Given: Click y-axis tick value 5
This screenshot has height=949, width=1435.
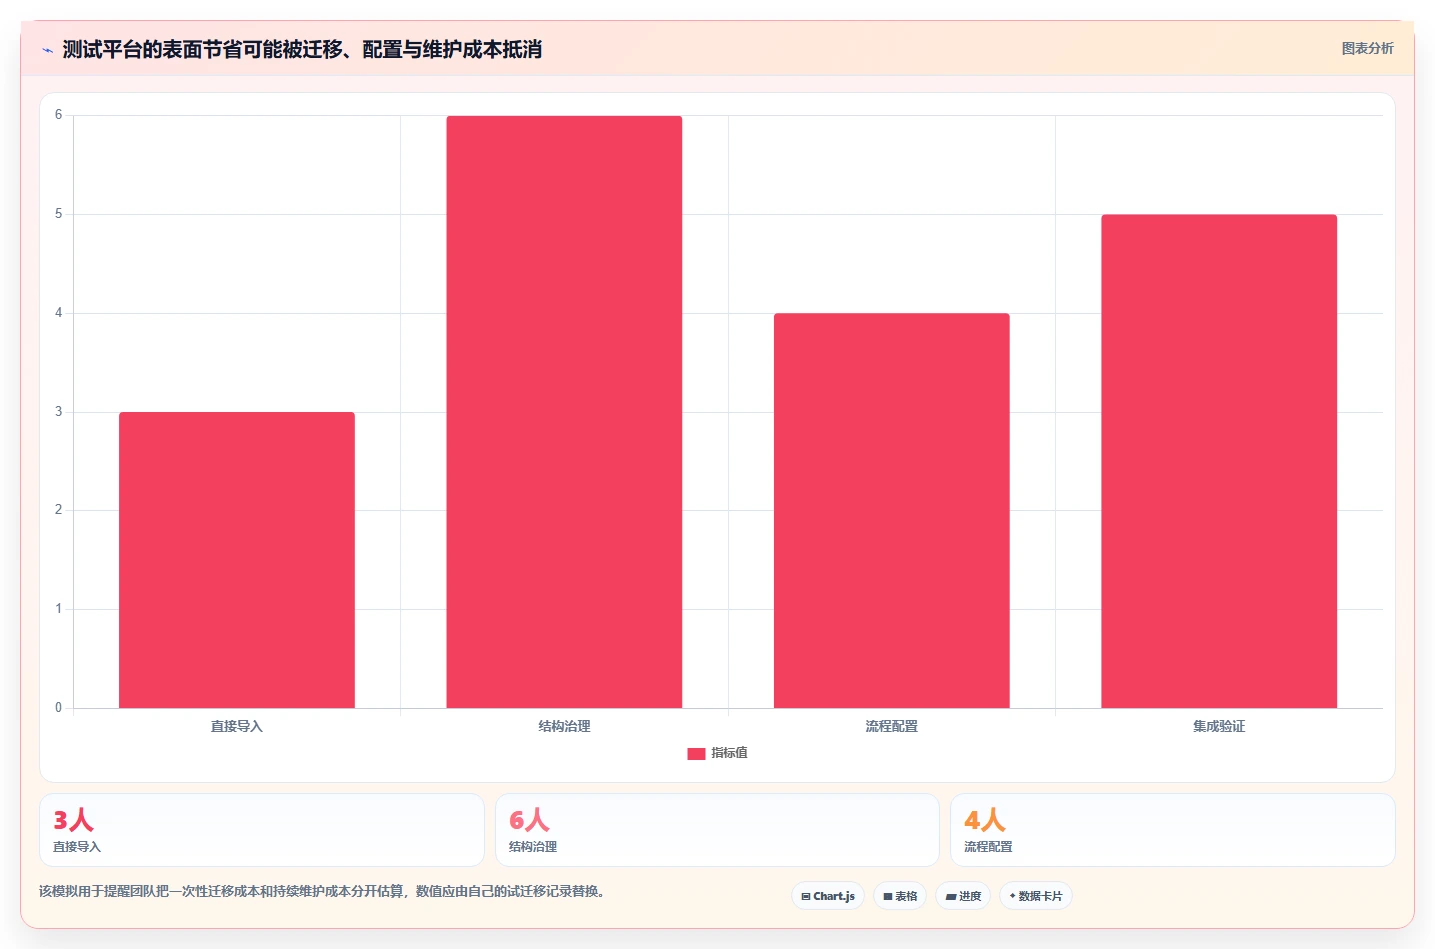Looking at the screenshot, I should coord(58,214).
